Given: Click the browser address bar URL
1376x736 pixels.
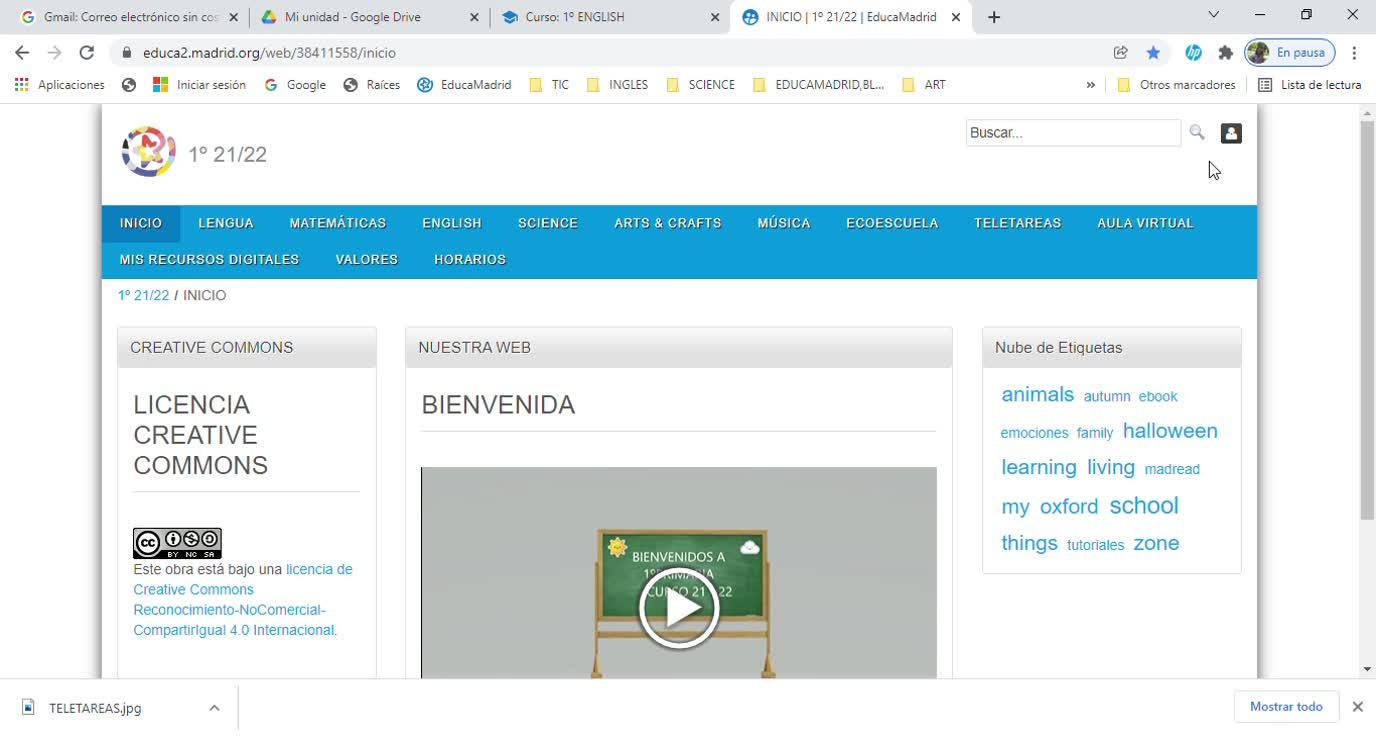Looking at the screenshot, I should coord(269,53).
